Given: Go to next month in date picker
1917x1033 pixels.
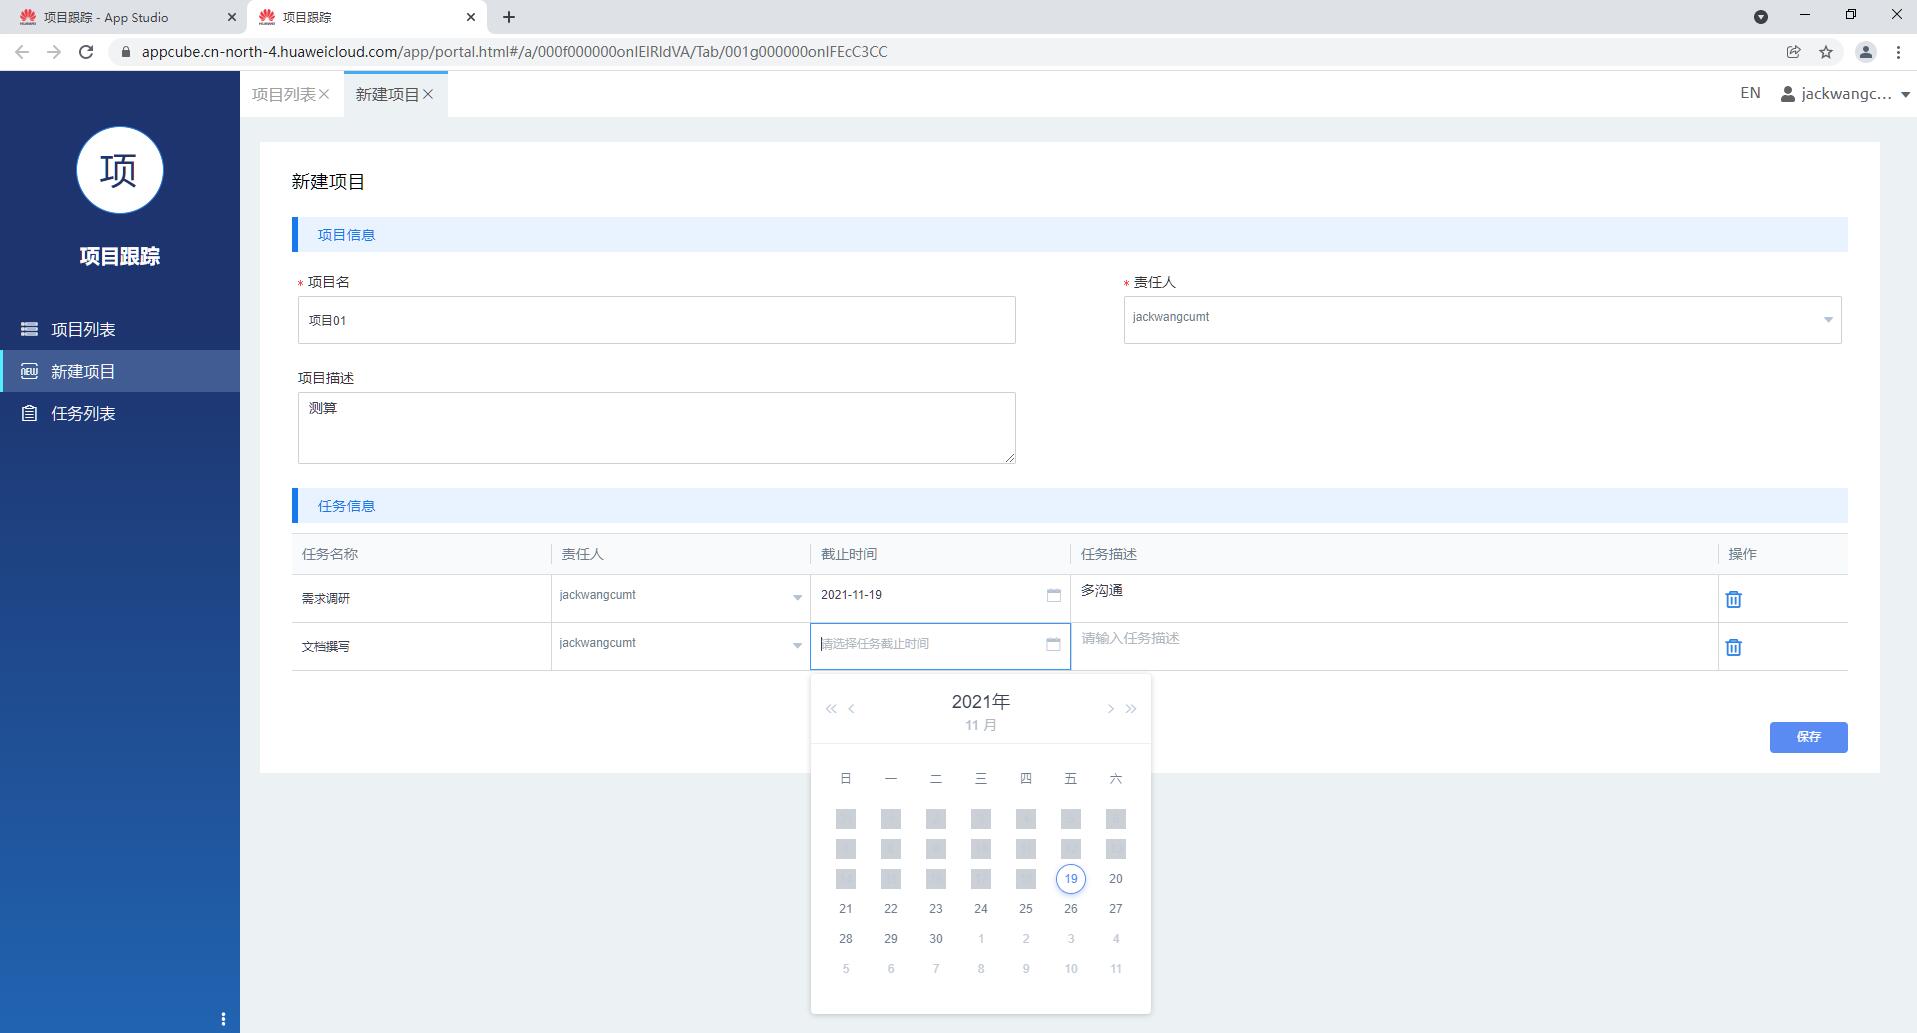Looking at the screenshot, I should [1110, 709].
